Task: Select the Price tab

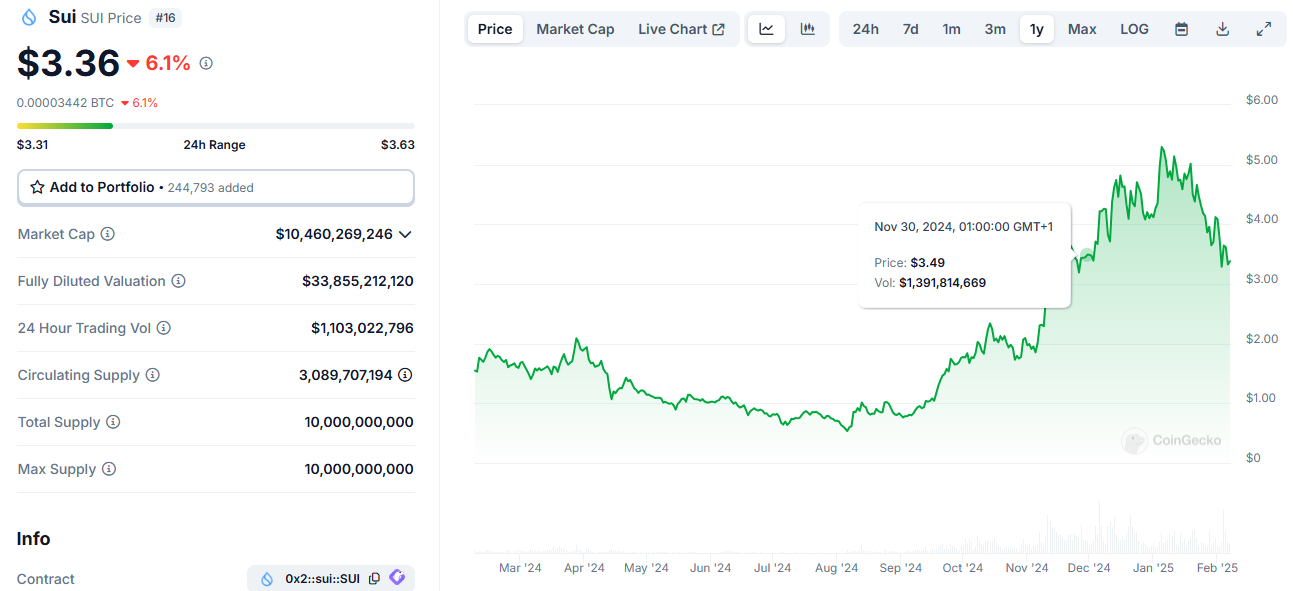Action: pos(495,29)
